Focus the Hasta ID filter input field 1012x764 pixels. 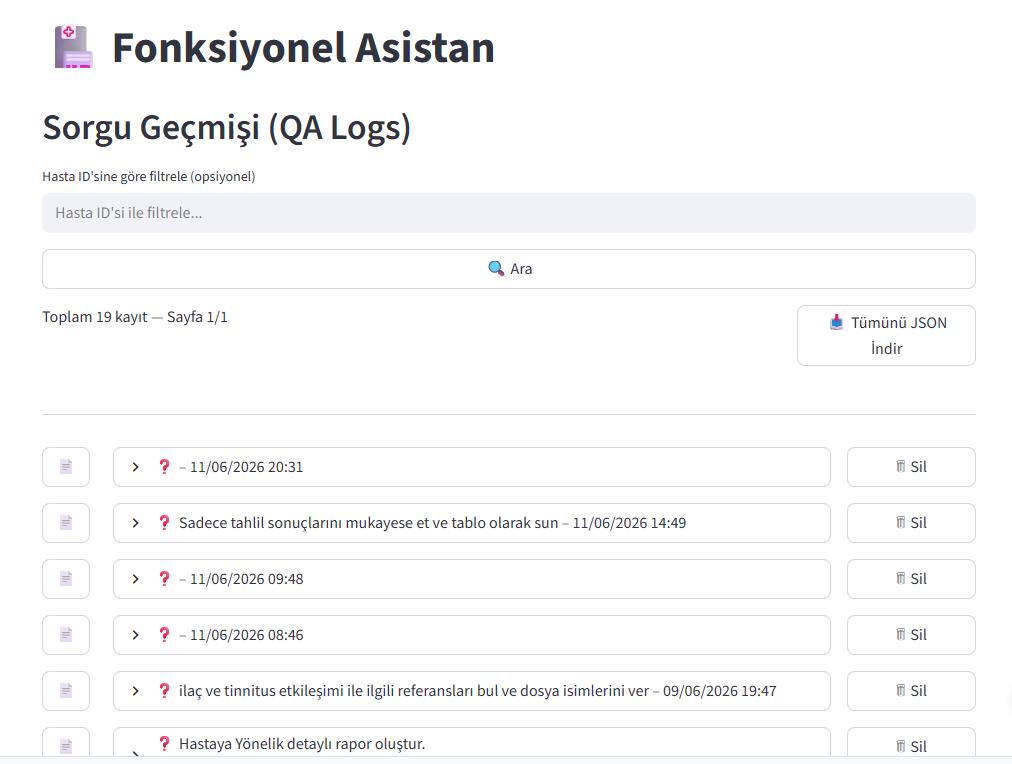pos(509,213)
